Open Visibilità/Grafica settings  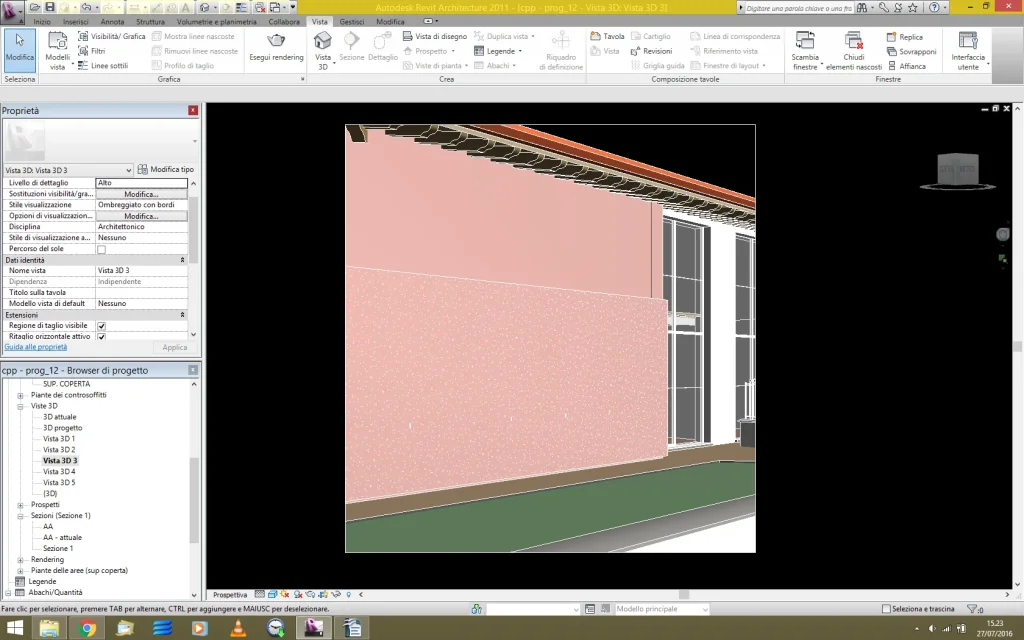click(111, 36)
